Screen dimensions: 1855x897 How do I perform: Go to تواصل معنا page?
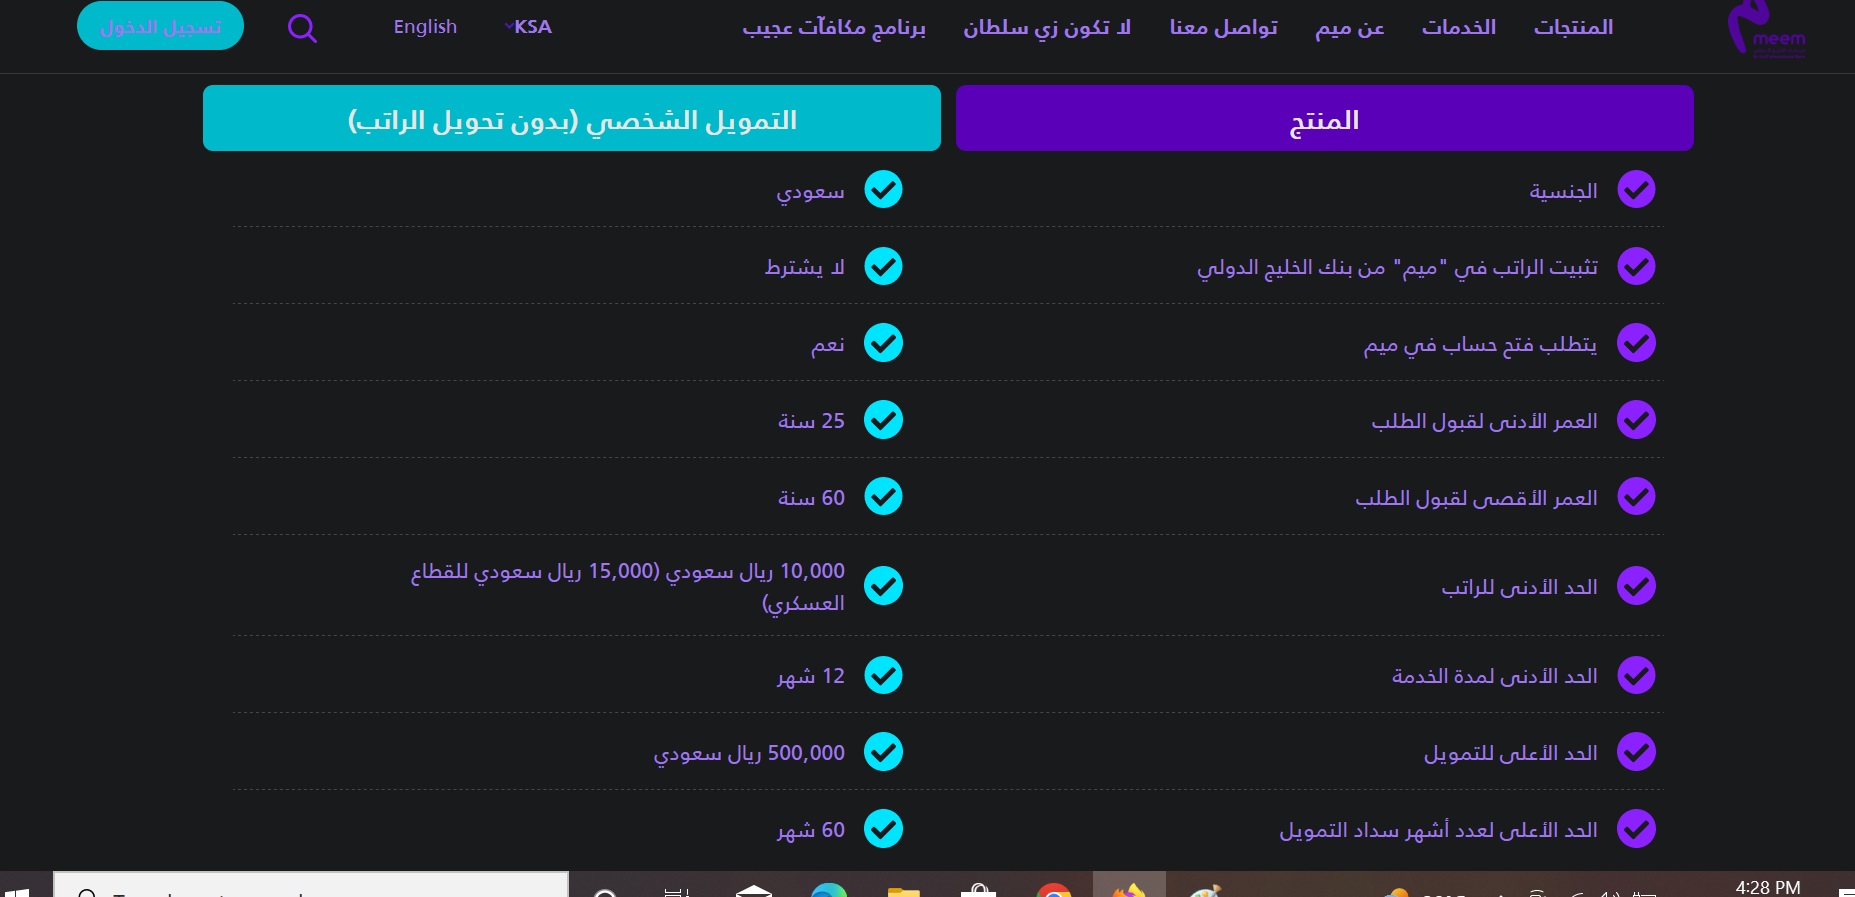(x=1224, y=27)
